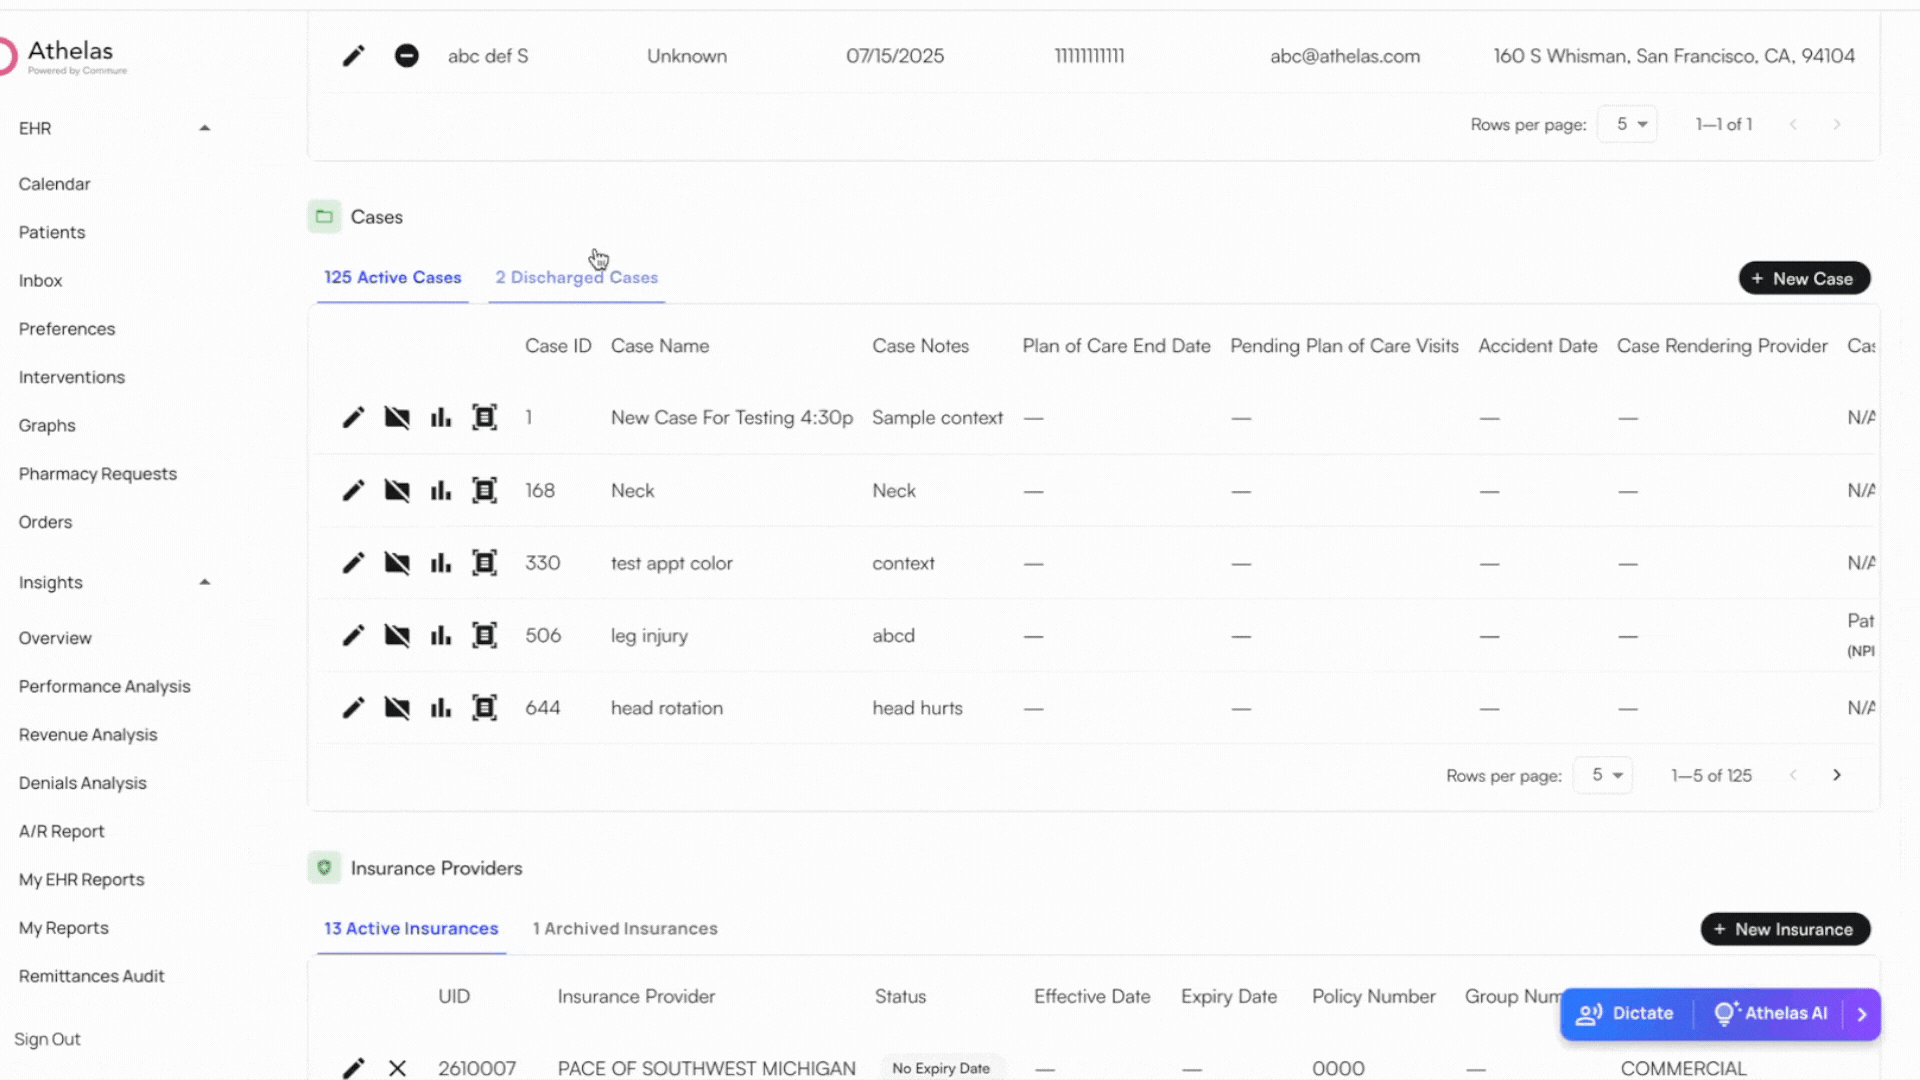This screenshot has width=1920, height=1080.
Task: Click X icon for PACE OF SOUTHWEST MICHIGAN insurance
Action: pos(397,1068)
